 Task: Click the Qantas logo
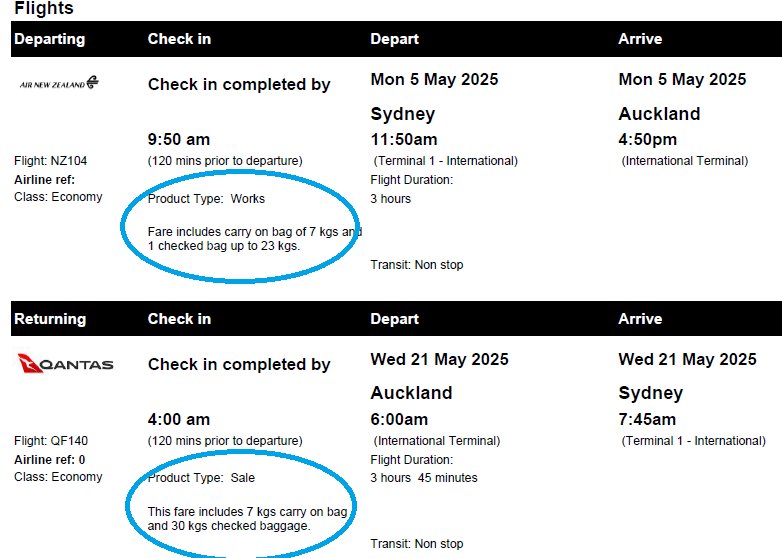[x=65, y=364]
